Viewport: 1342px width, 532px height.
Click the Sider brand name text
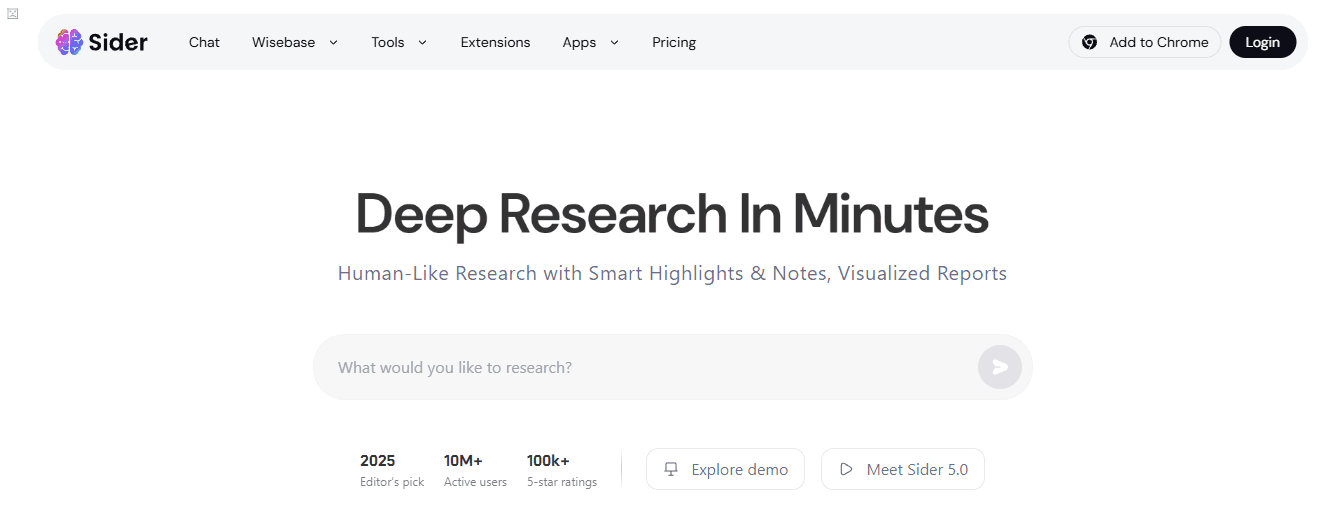tap(118, 42)
